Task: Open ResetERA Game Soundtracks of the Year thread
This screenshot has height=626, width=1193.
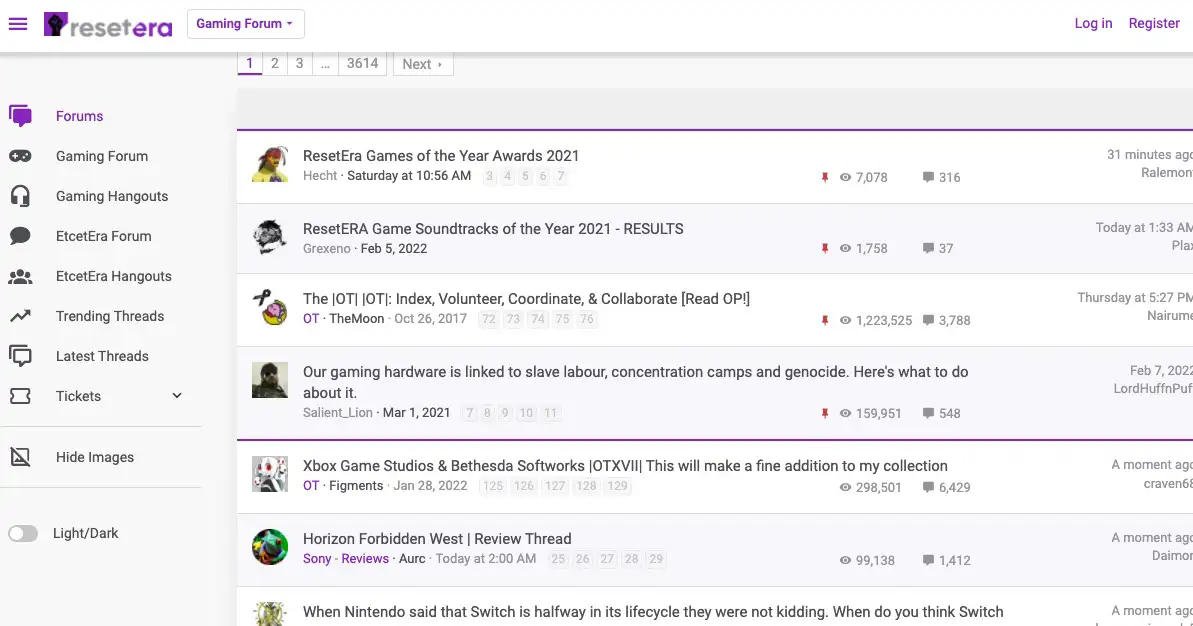Action: click(x=493, y=228)
